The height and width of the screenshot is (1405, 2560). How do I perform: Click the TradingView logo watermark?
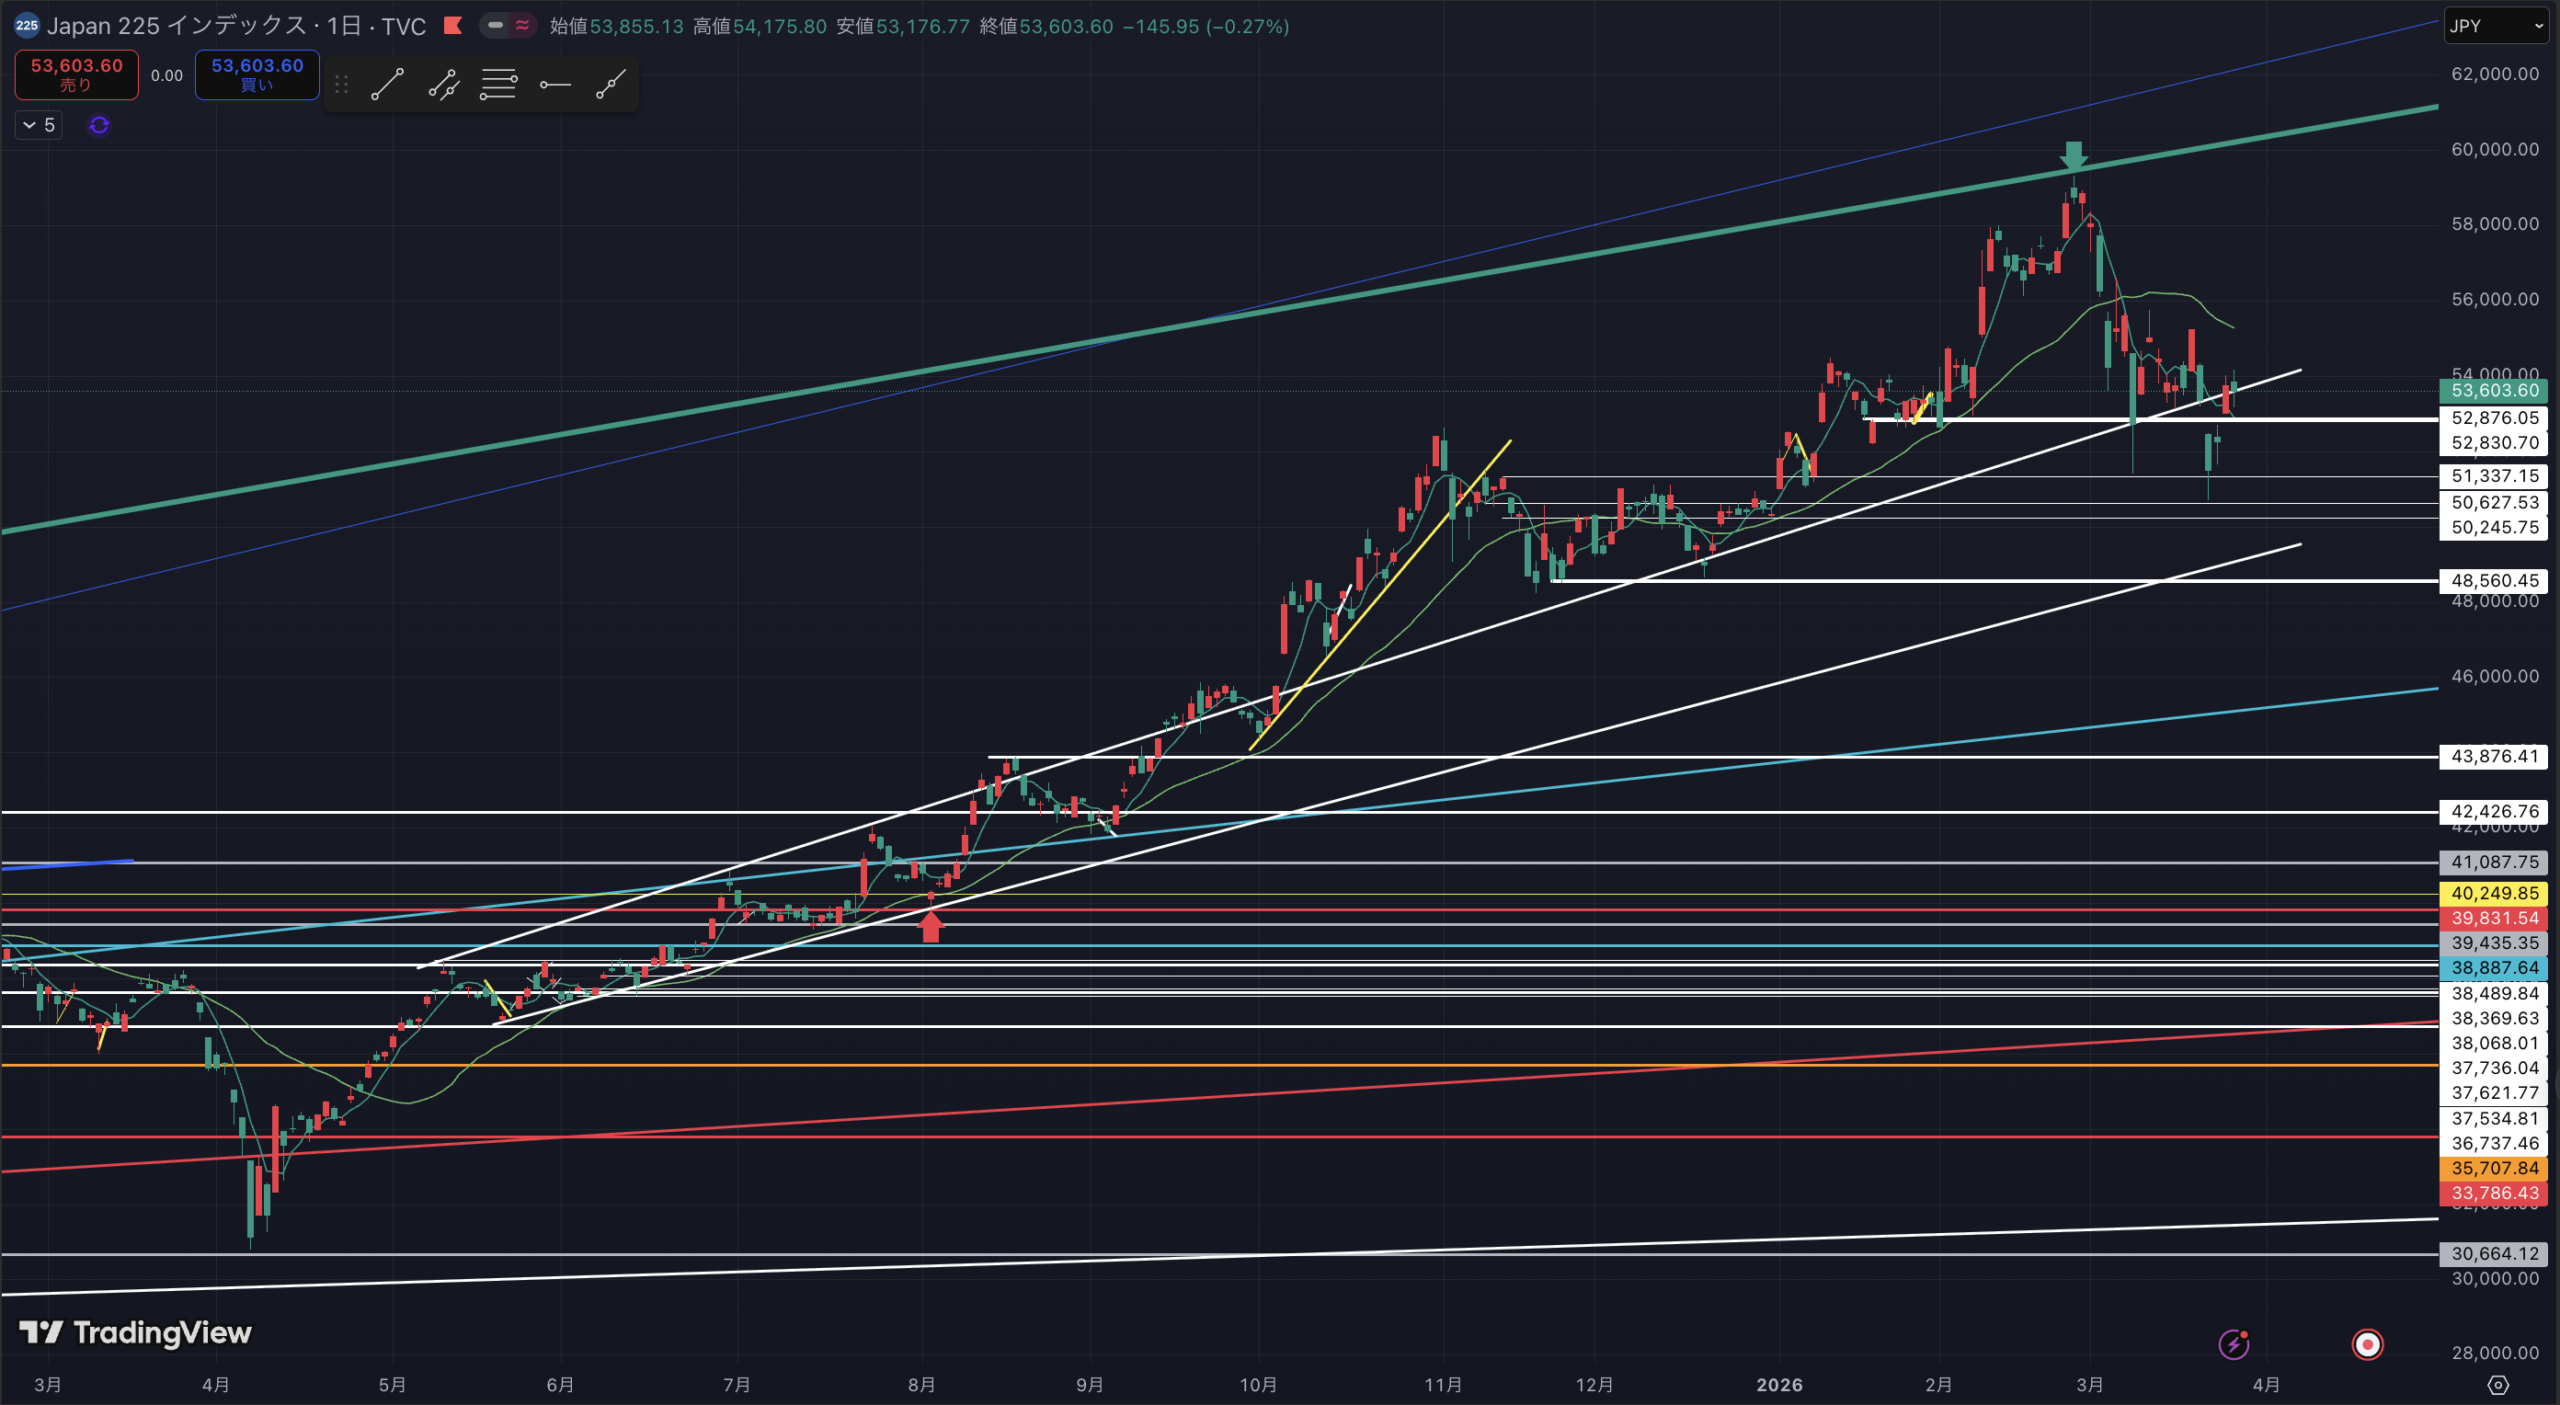136,1332
